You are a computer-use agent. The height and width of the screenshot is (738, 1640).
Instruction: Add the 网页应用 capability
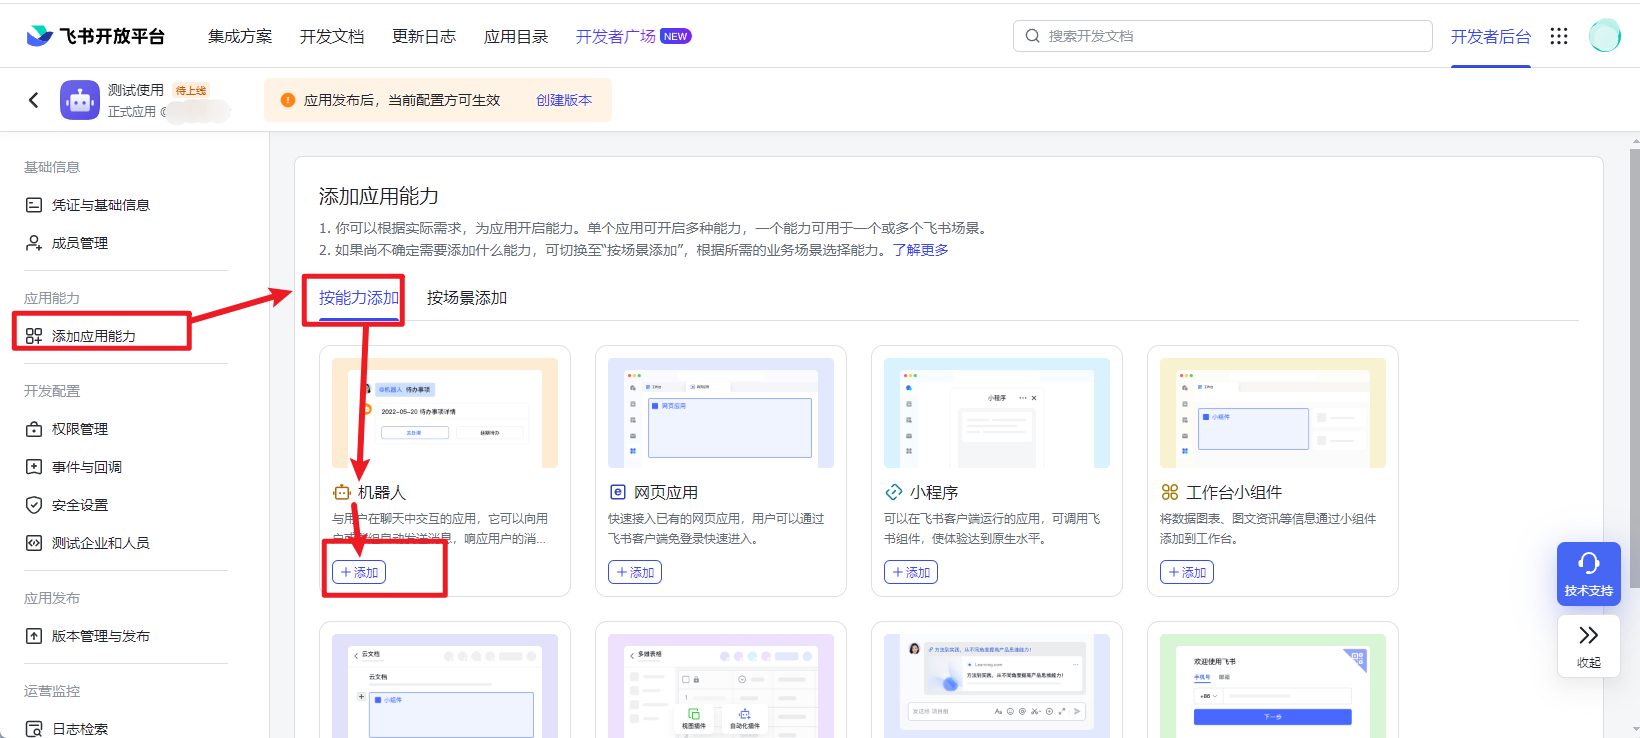click(x=635, y=572)
